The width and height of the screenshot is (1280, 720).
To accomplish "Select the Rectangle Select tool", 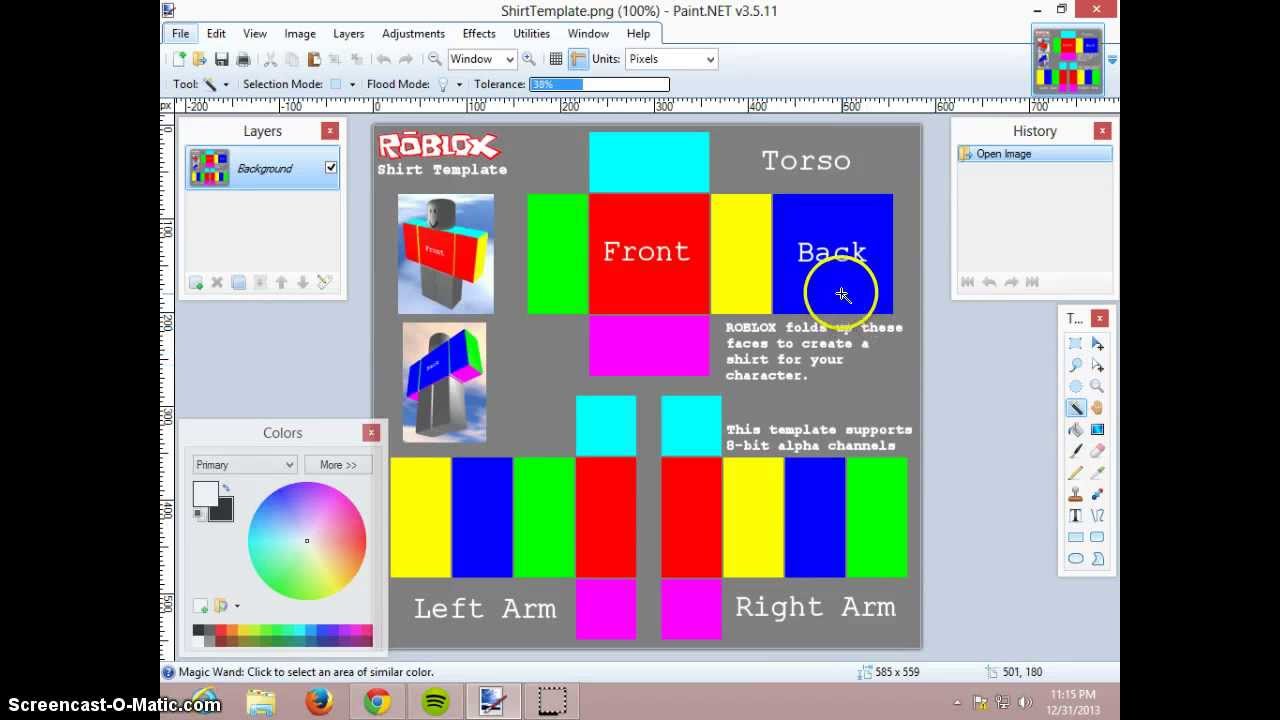I will click(x=1076, y=343).
